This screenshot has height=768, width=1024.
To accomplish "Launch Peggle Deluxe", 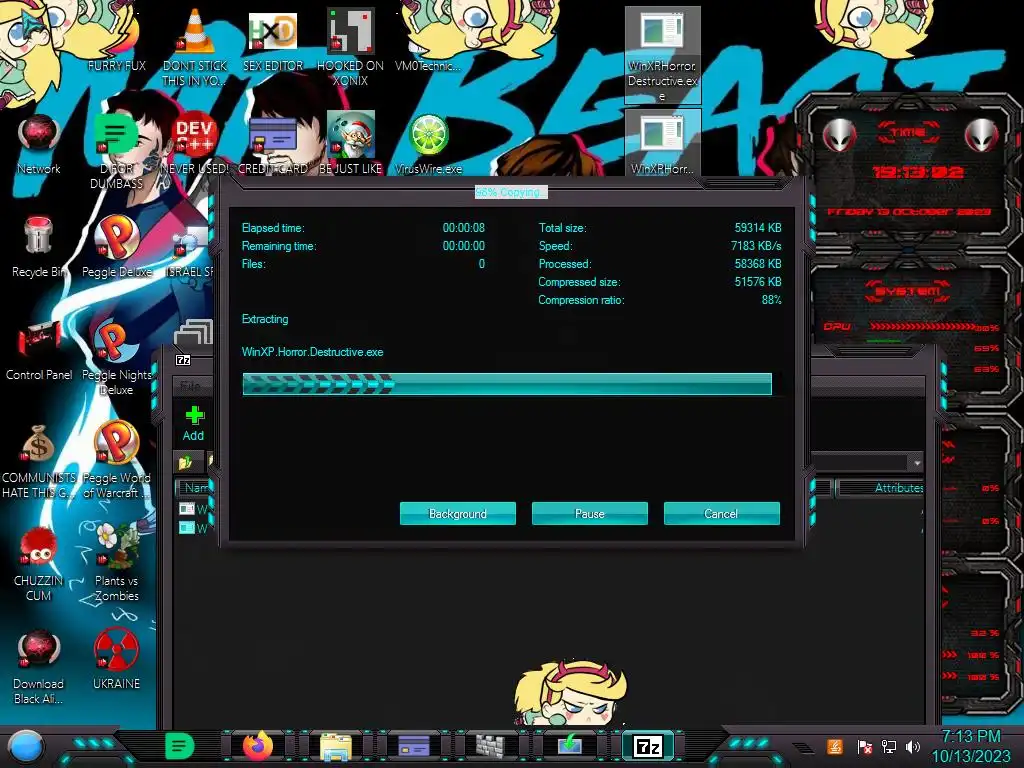I will click(x=116, y=247).
